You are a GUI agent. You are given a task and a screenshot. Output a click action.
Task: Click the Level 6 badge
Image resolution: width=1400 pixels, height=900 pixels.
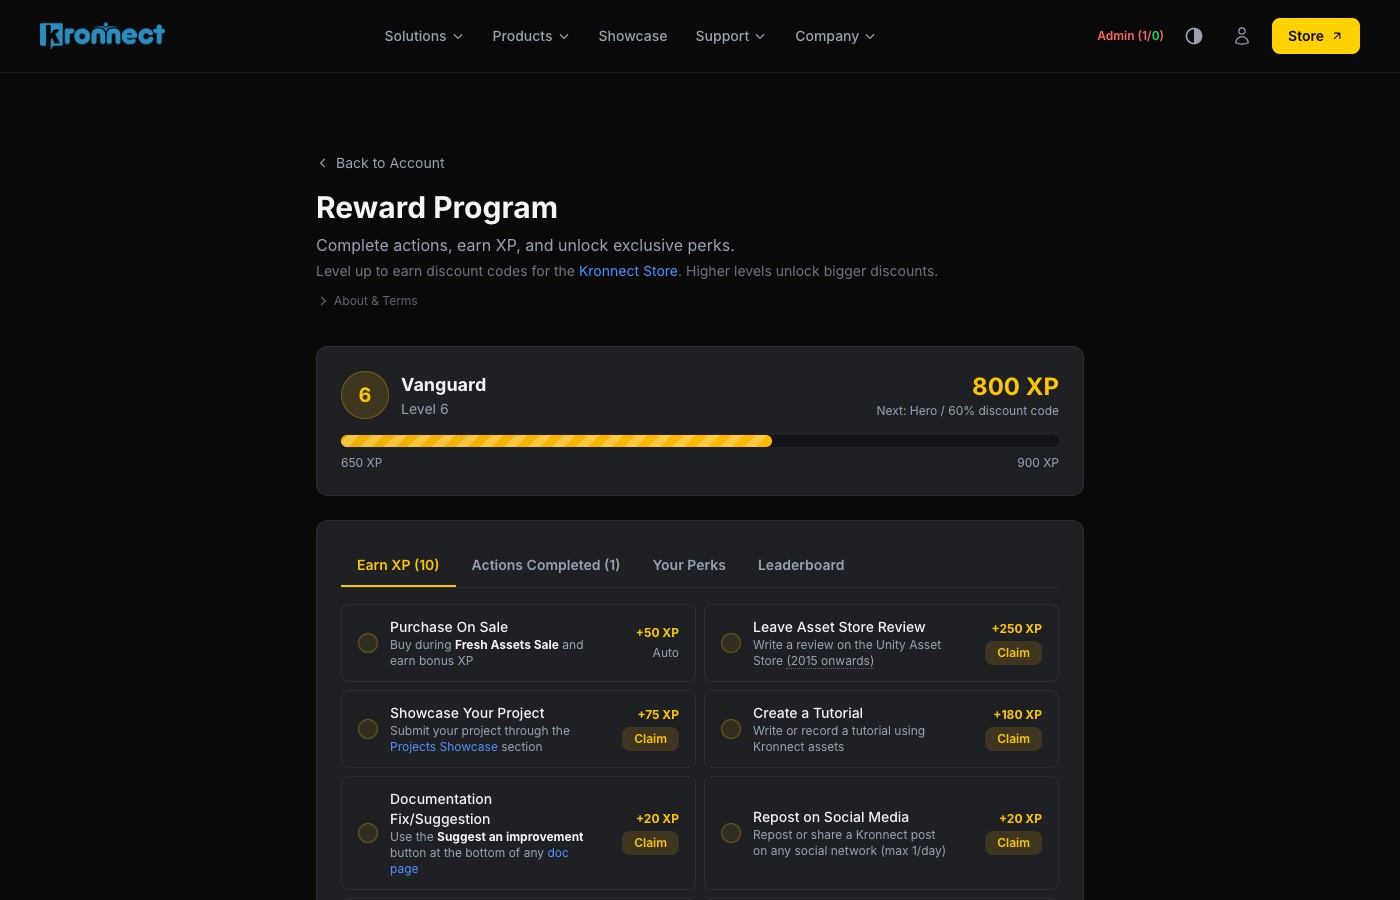(365, 395)
